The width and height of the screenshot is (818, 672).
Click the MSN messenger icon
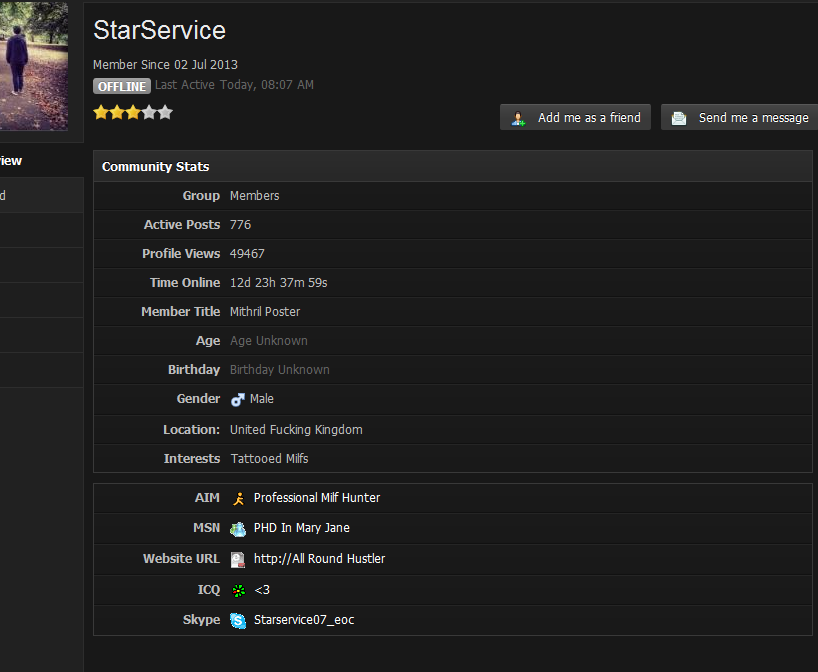tap(238, 529)
